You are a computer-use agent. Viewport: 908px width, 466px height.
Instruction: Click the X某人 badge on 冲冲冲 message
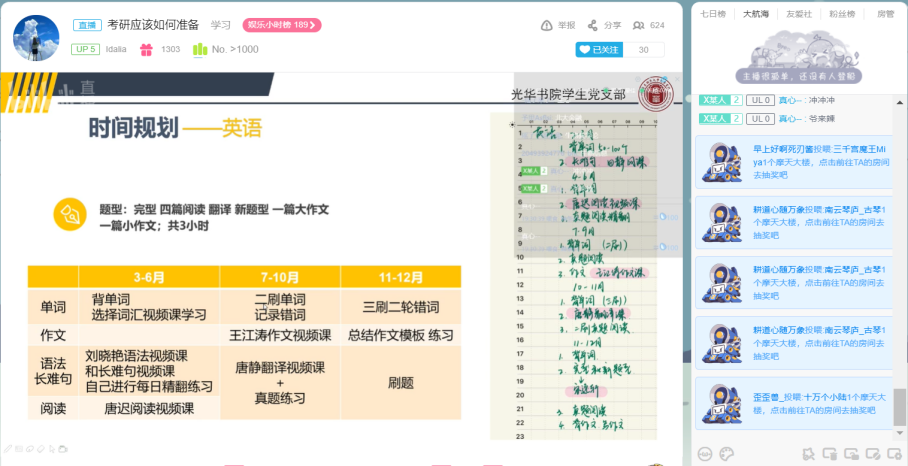pos(720,100)
